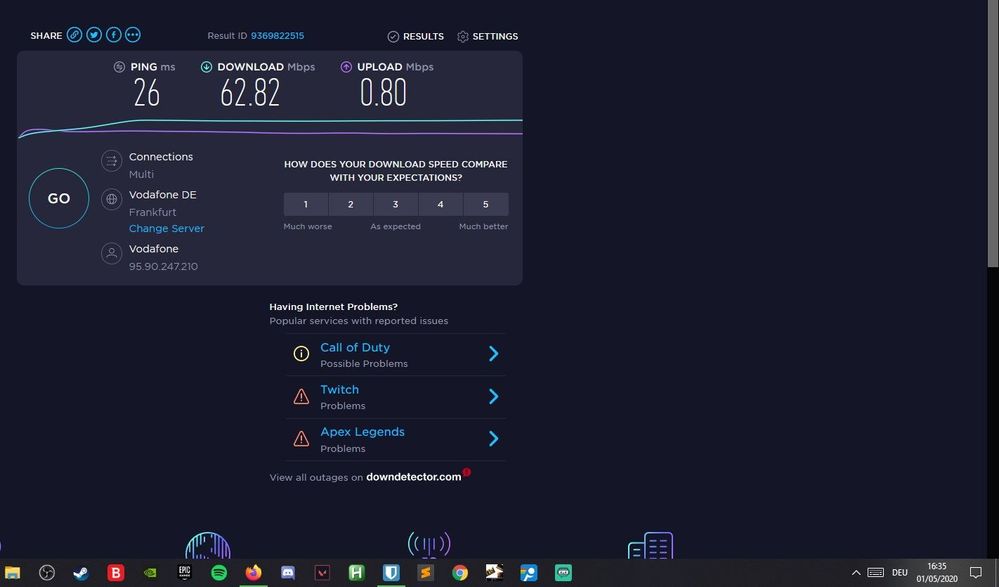Rate download speed as 4
Image resolution: width=999 pixels, height=587 pixels.
[x=440, y=205]
